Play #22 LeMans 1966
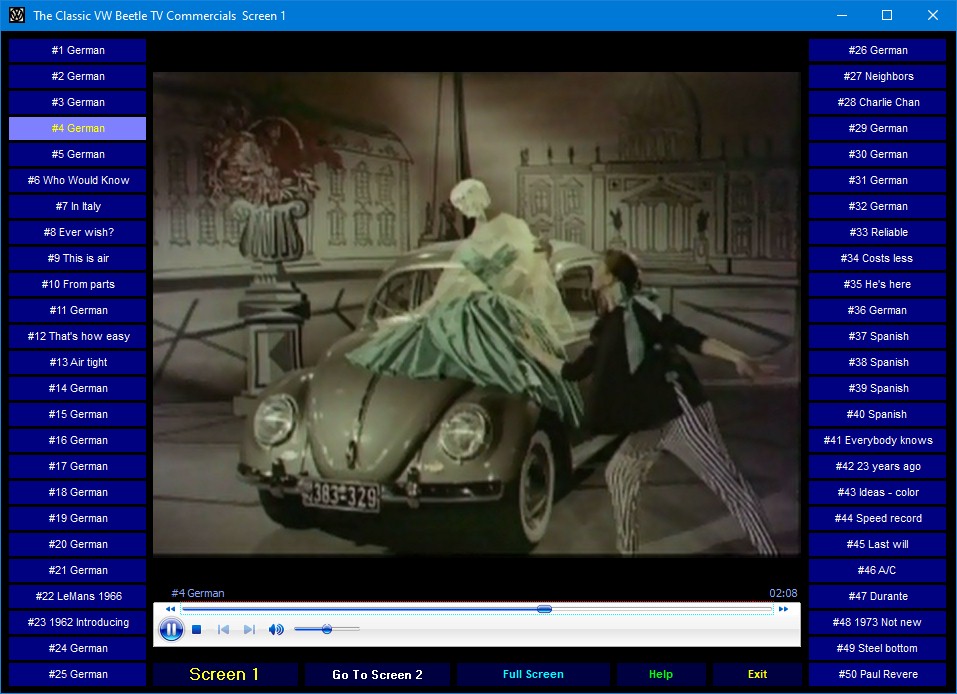957x694 pixels. coord(78,596)
